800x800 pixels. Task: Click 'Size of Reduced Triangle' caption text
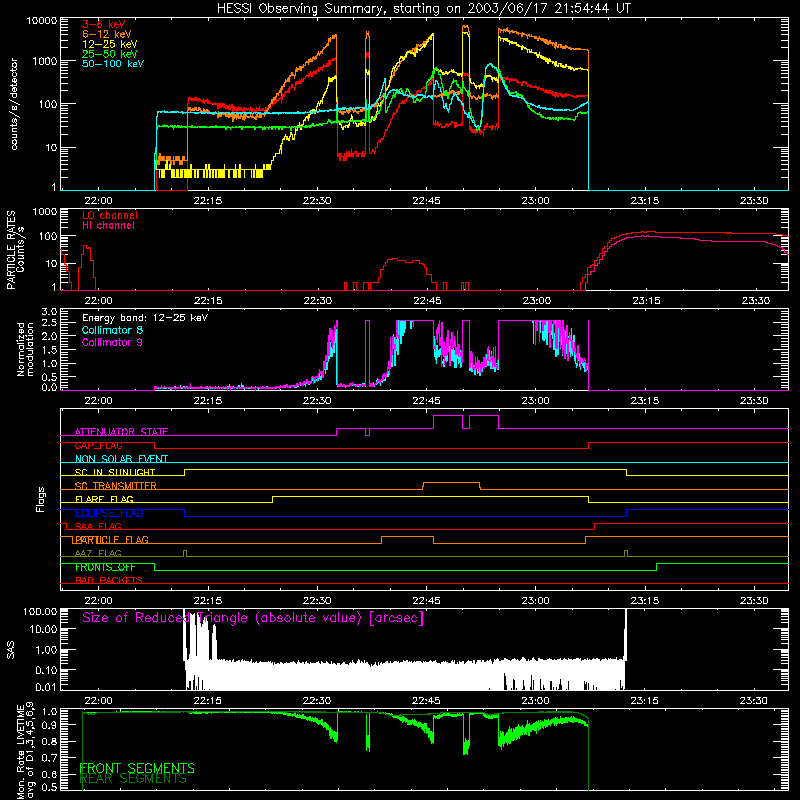click(x=253, y=618)
